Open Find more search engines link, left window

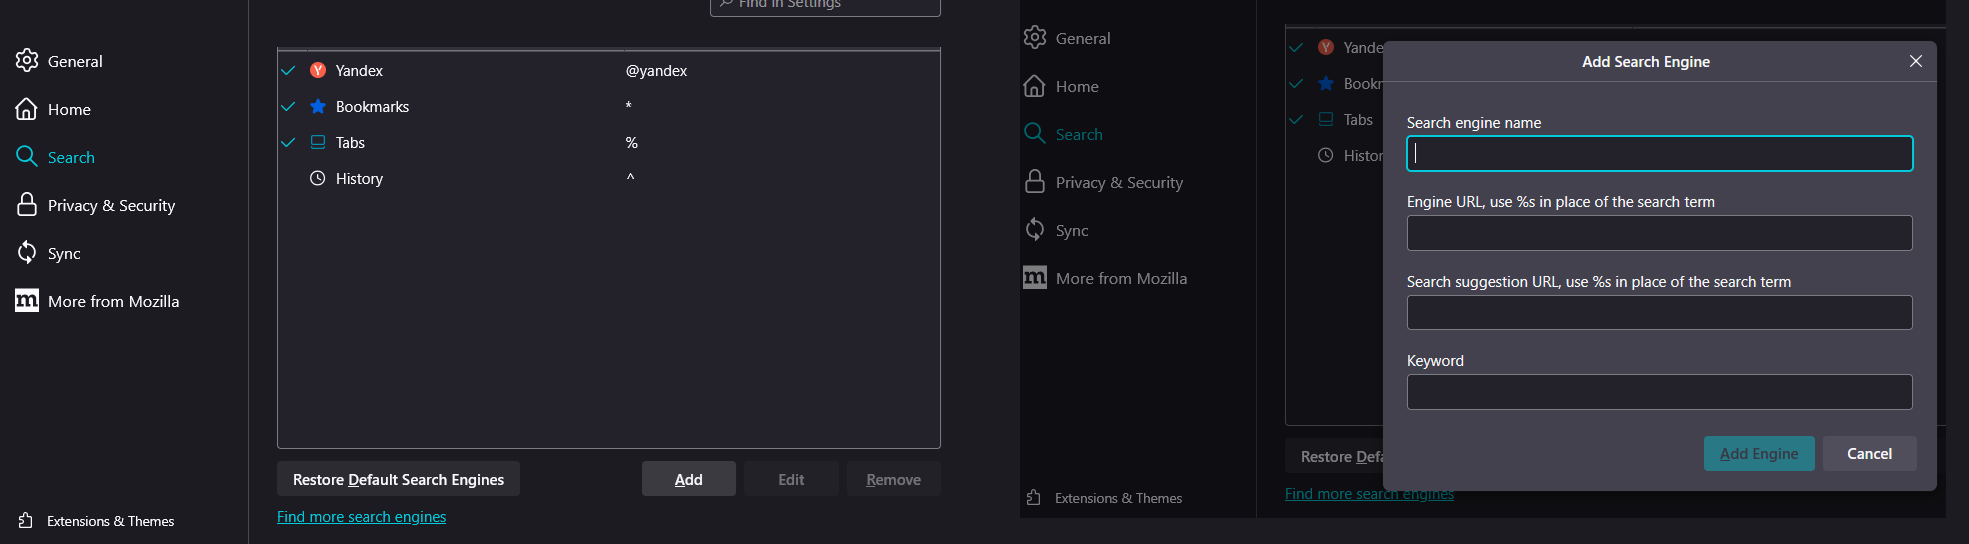coord(361,517)
